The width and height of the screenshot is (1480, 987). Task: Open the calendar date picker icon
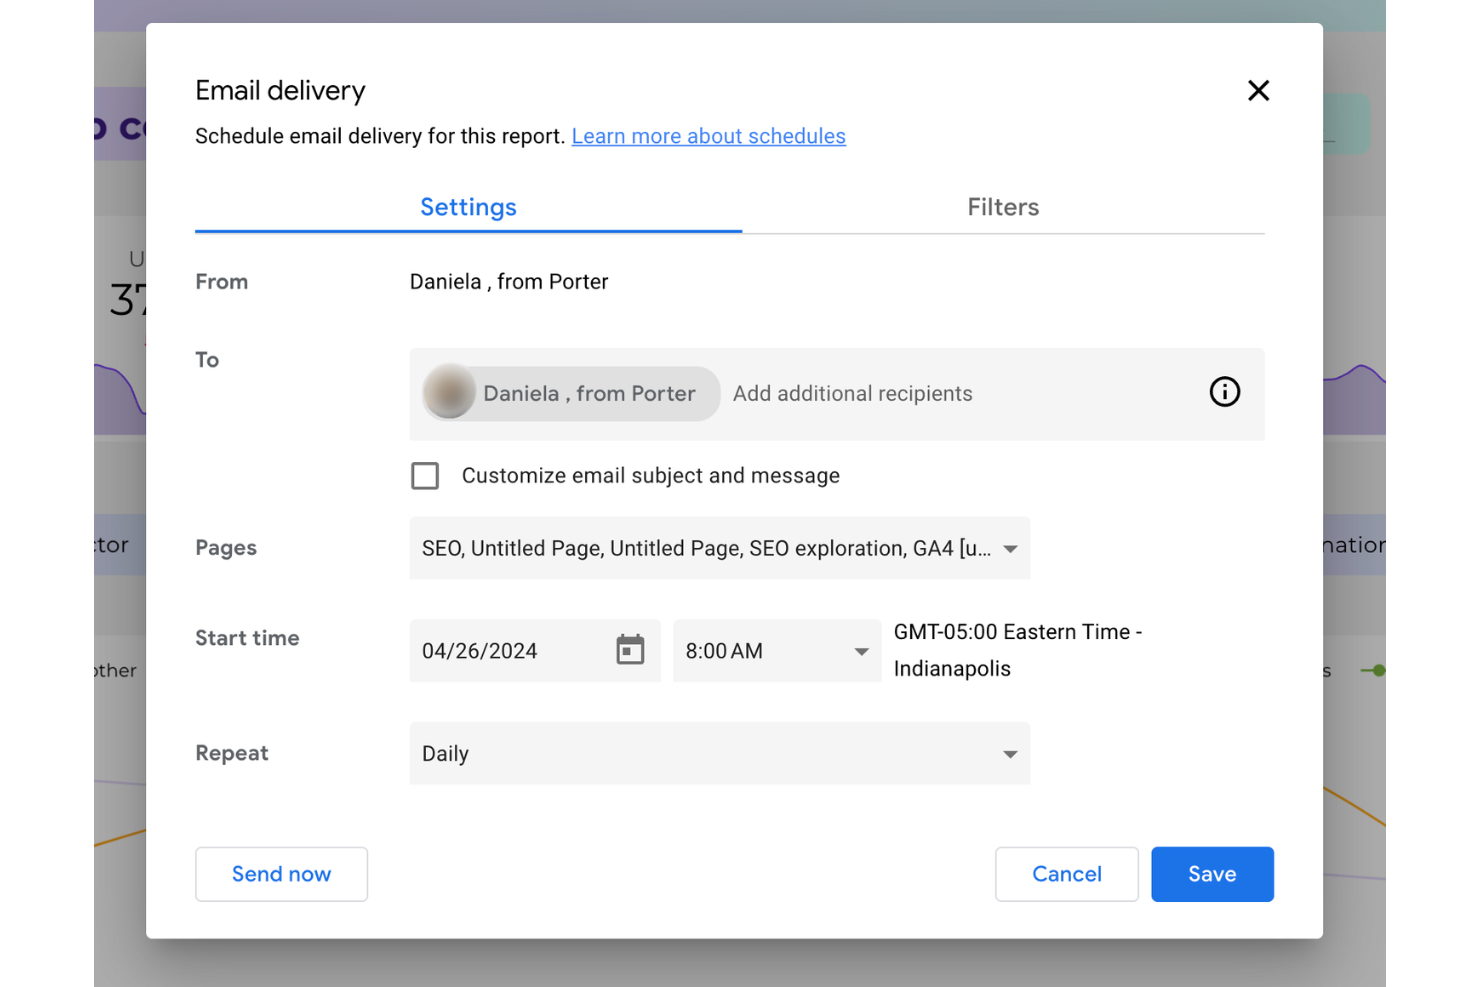pos(630,650)
